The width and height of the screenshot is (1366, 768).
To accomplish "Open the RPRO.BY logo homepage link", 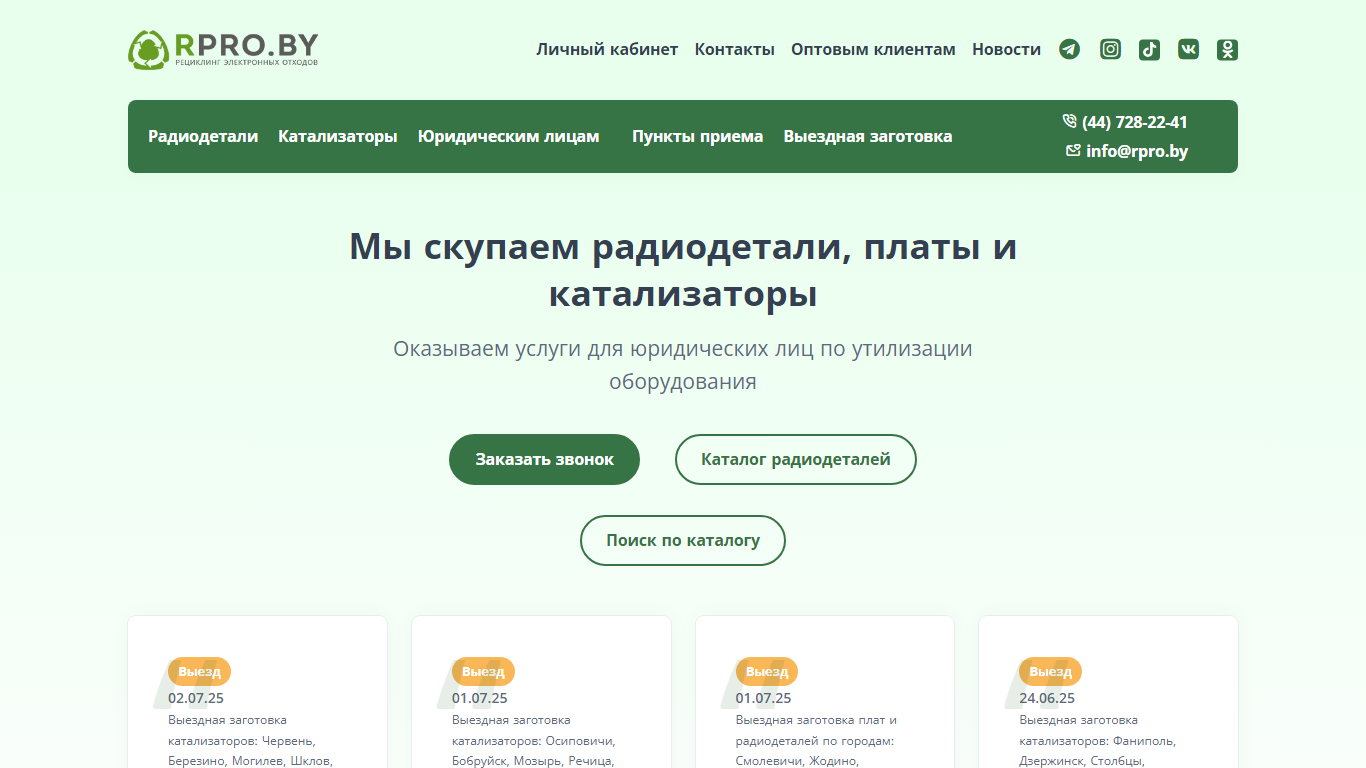I will [223, 49].
